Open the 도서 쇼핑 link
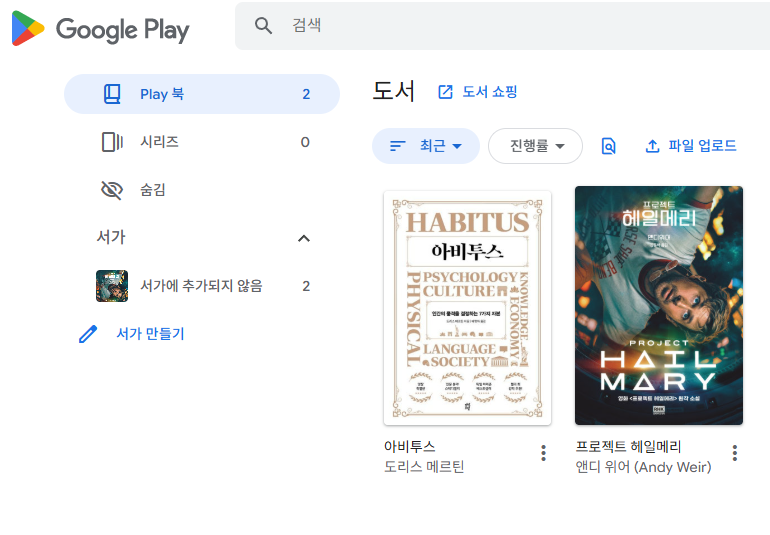This screenshot has height=535, width=770. click(477, 92)
